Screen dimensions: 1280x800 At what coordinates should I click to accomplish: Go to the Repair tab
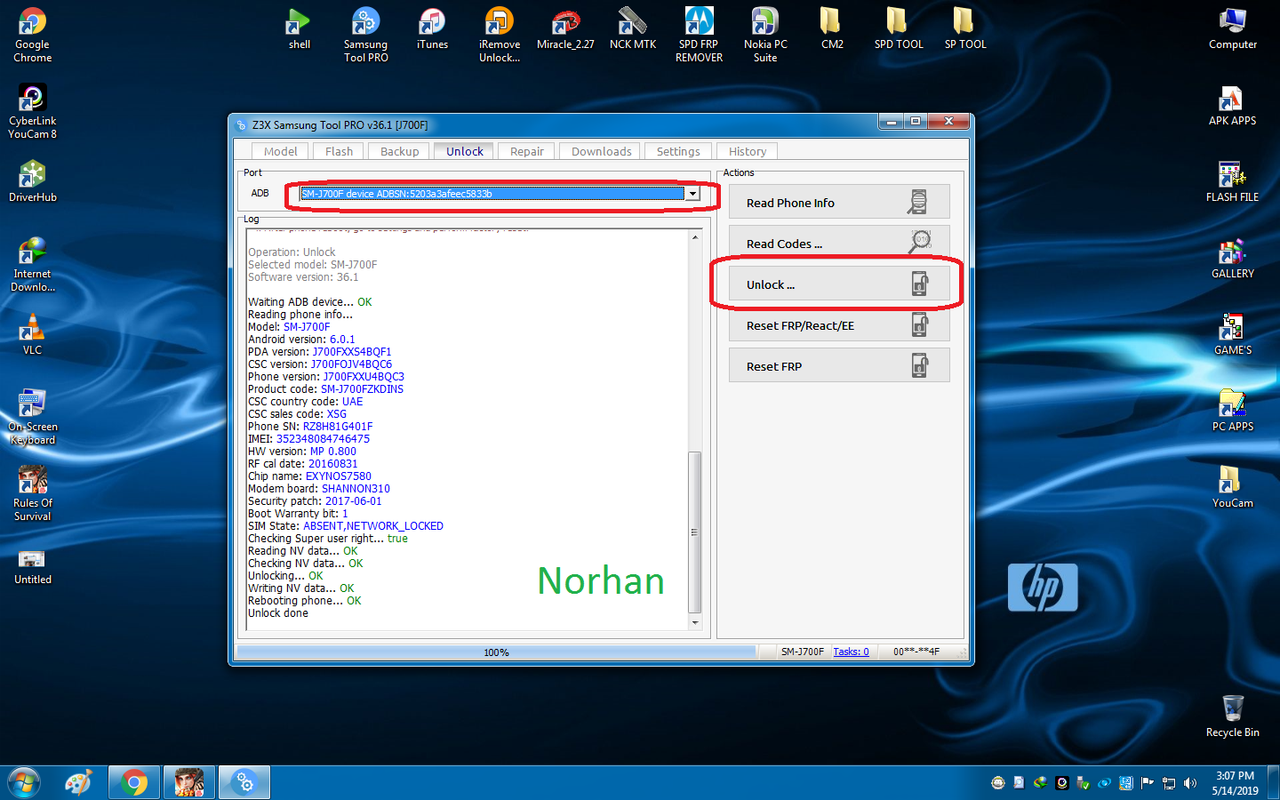coord(527,151)
